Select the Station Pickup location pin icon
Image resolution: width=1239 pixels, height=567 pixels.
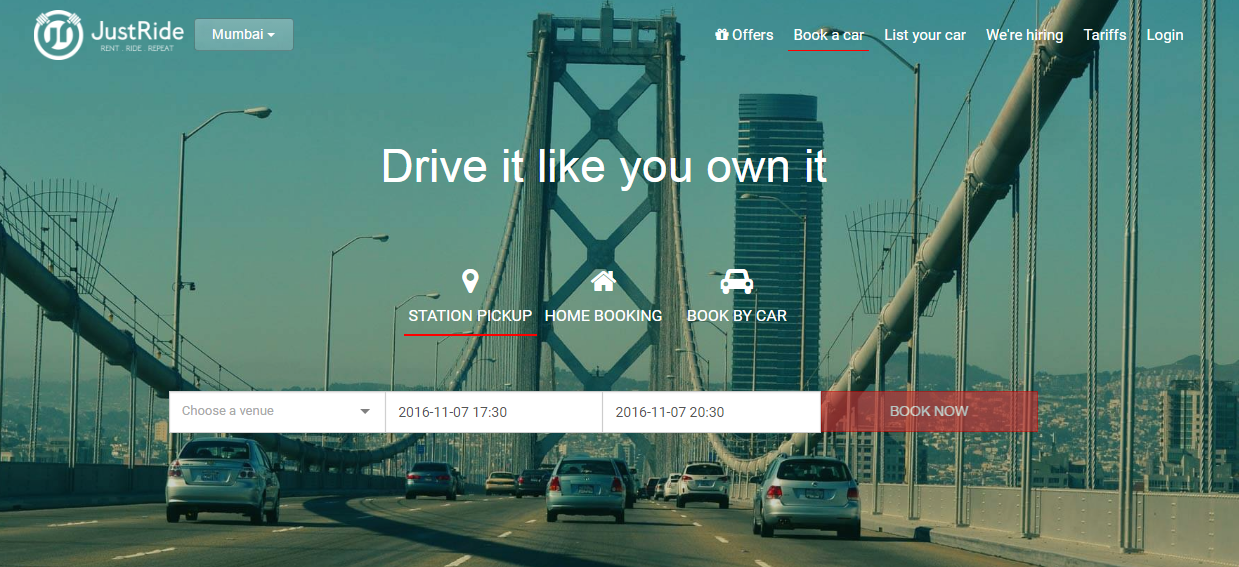[470, 281]
